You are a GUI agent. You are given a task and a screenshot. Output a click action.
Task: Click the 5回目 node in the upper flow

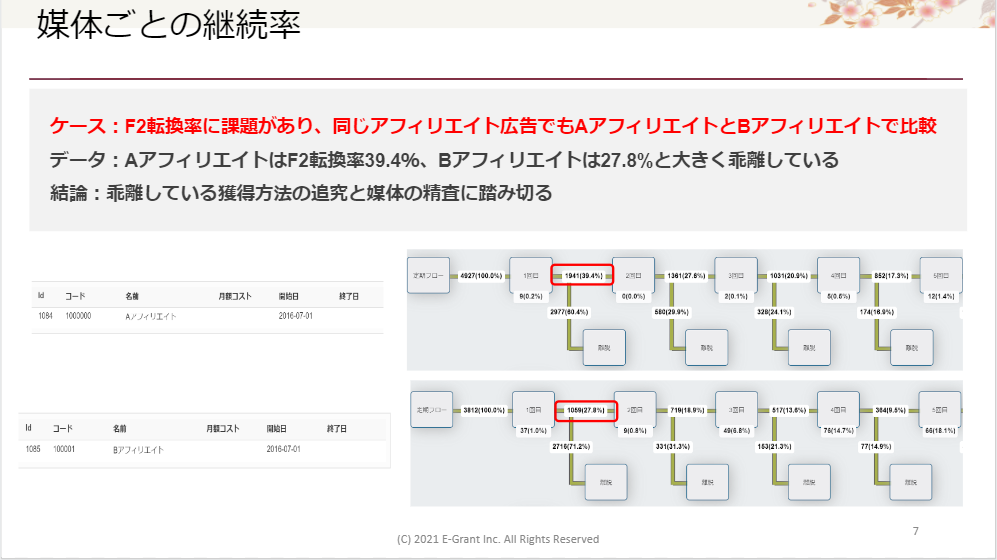[940, 275]
